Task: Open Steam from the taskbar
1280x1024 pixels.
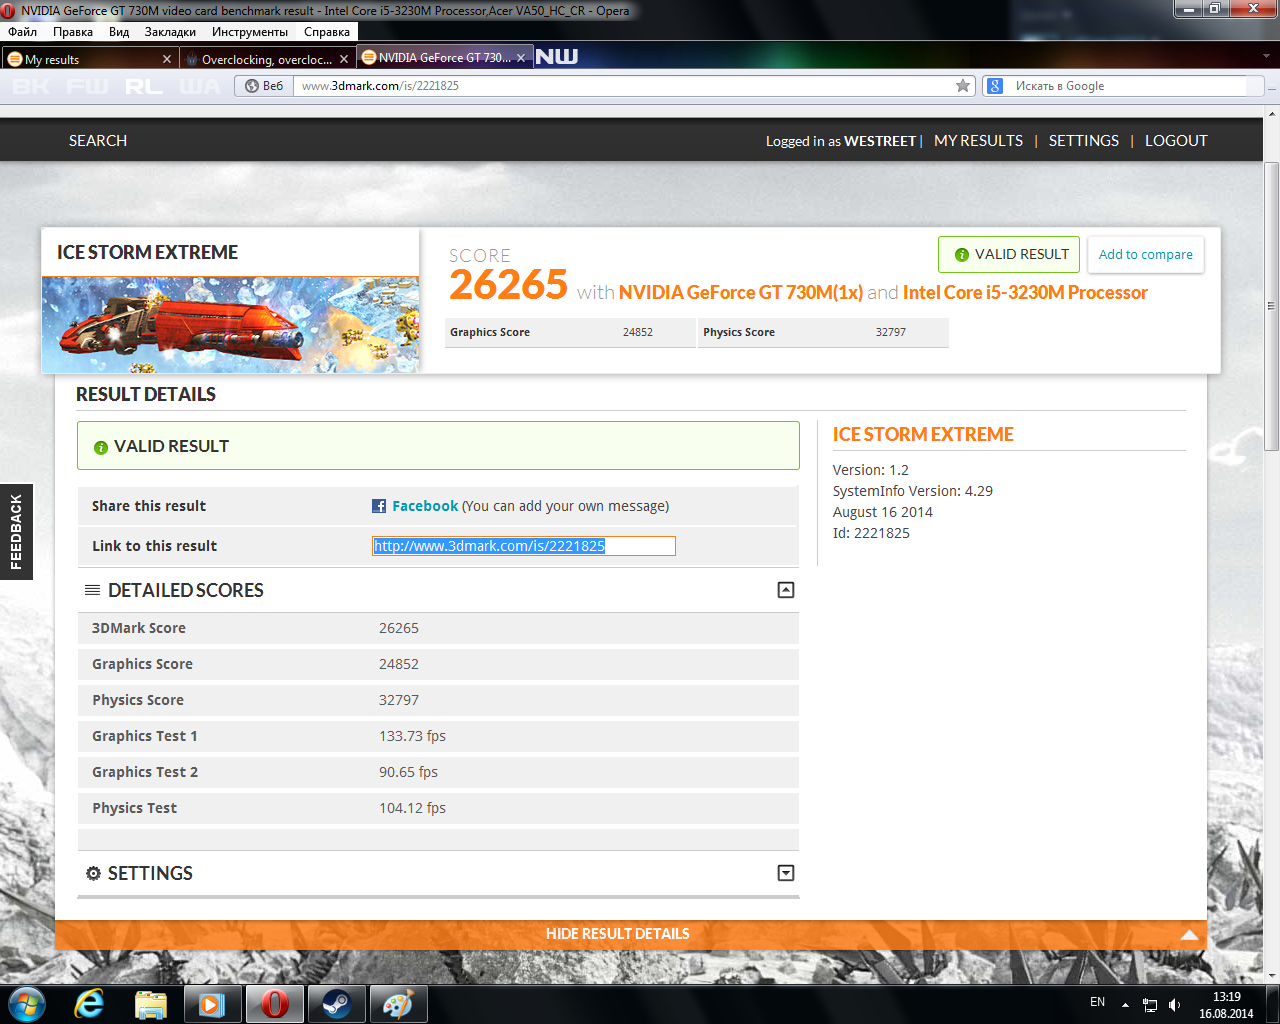Action: [x=336, y=1003]
